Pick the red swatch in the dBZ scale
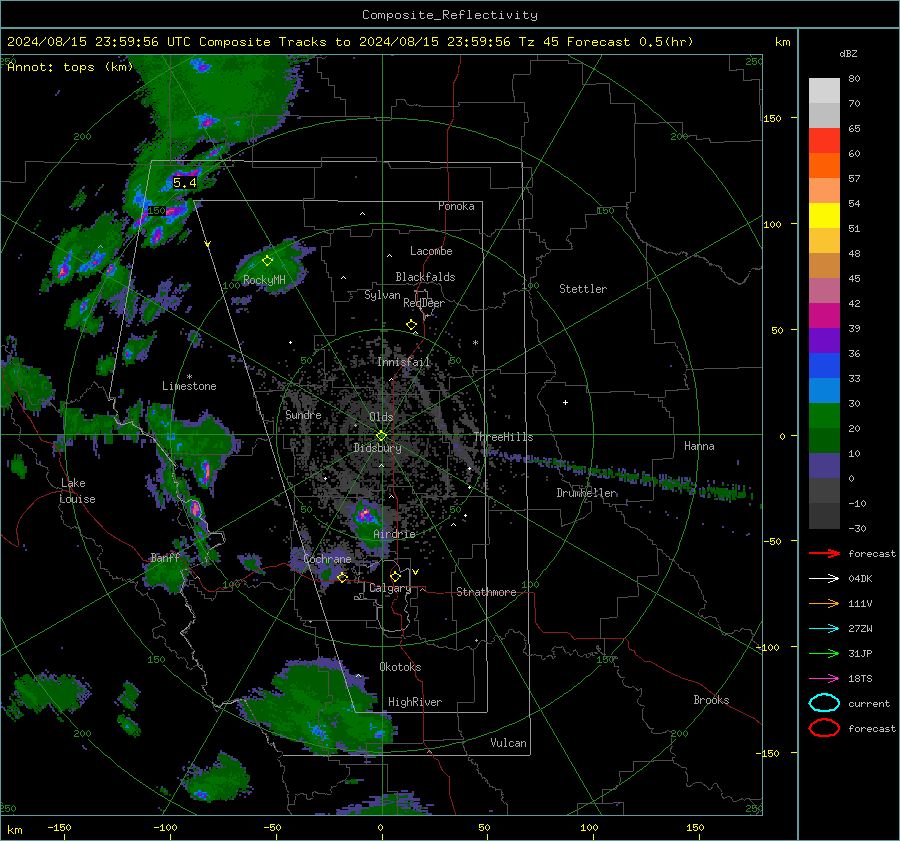Viewport: 900px width, 841px height. pos(824,141)
